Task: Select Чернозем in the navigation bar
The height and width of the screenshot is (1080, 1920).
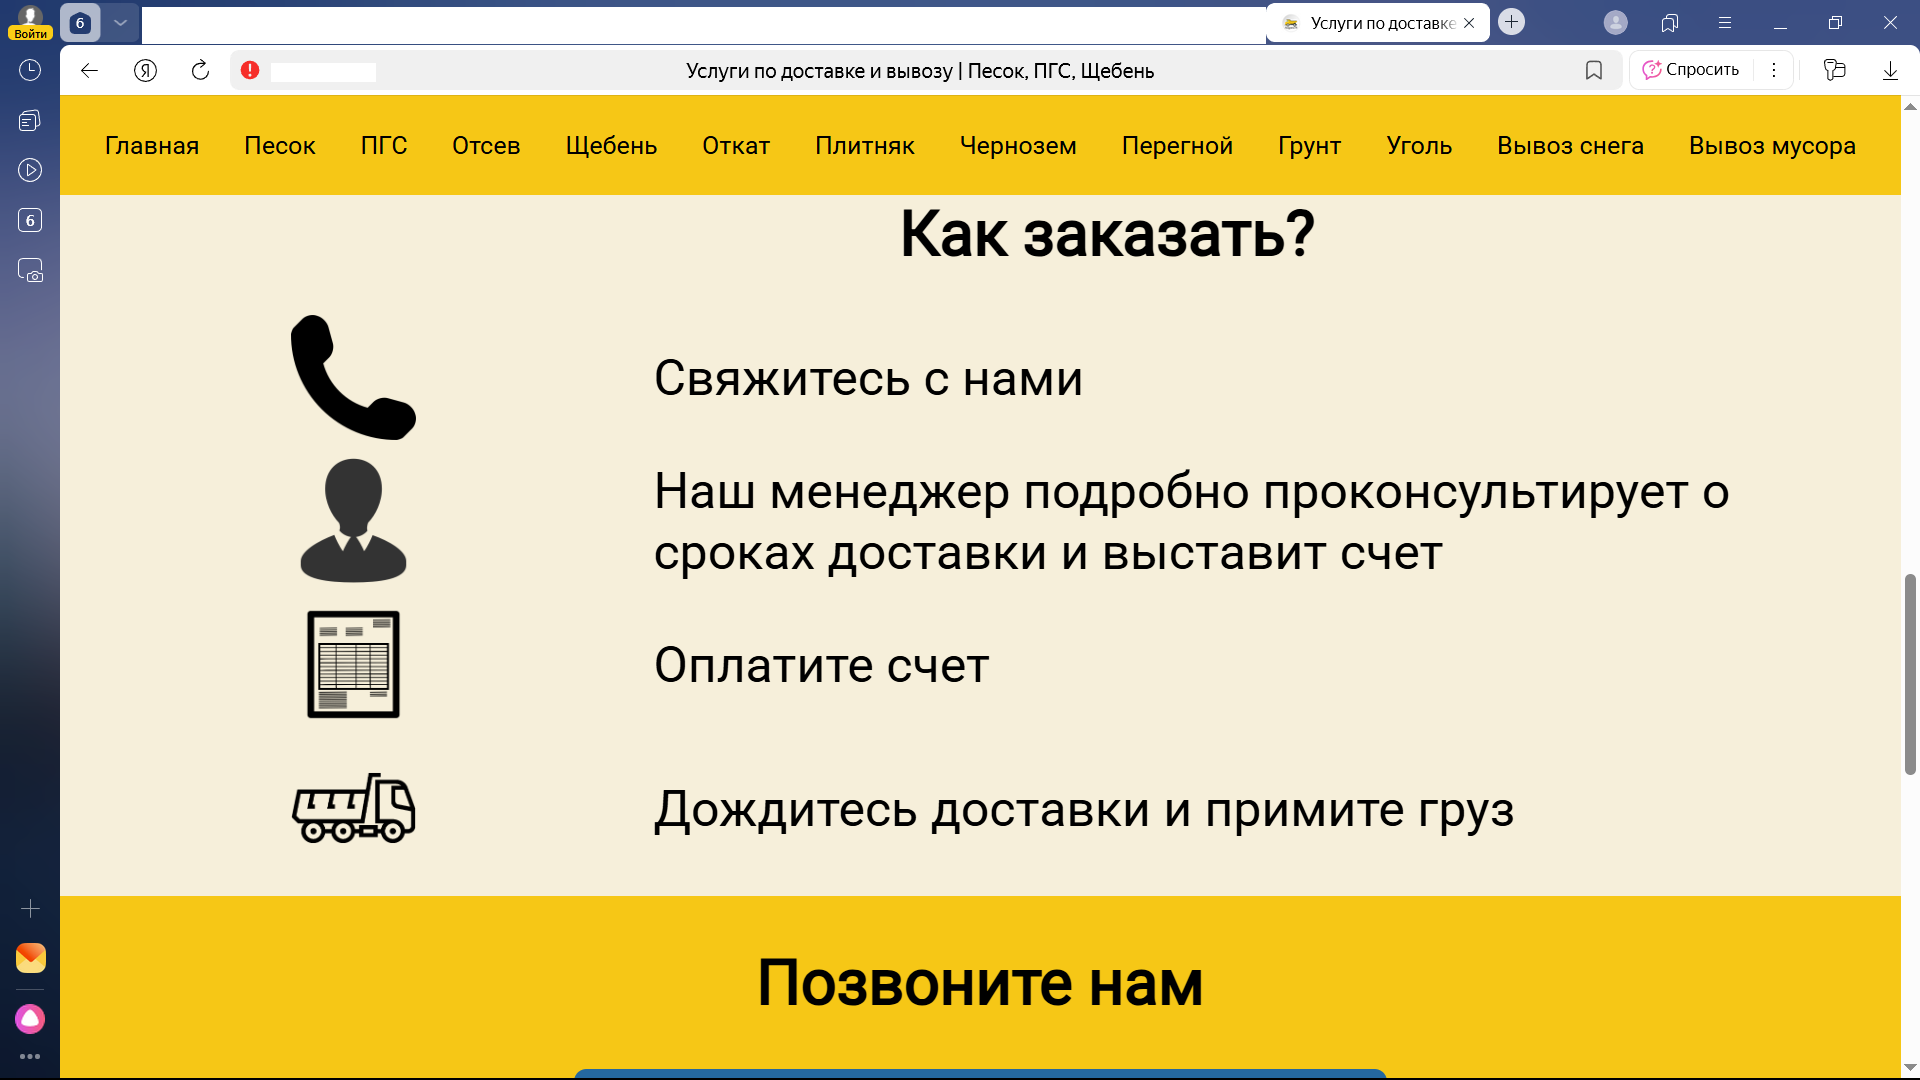Action: (1017, 146)
